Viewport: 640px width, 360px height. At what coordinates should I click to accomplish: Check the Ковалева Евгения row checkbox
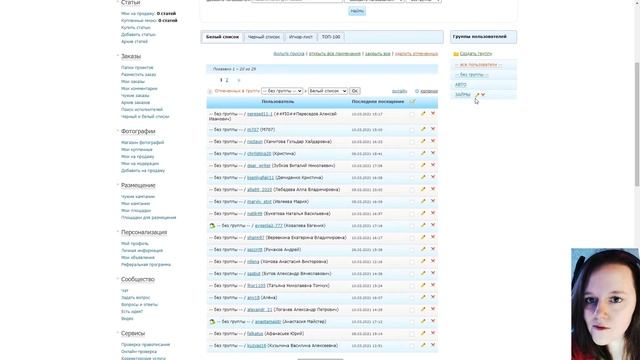click(x=412, y=226)
